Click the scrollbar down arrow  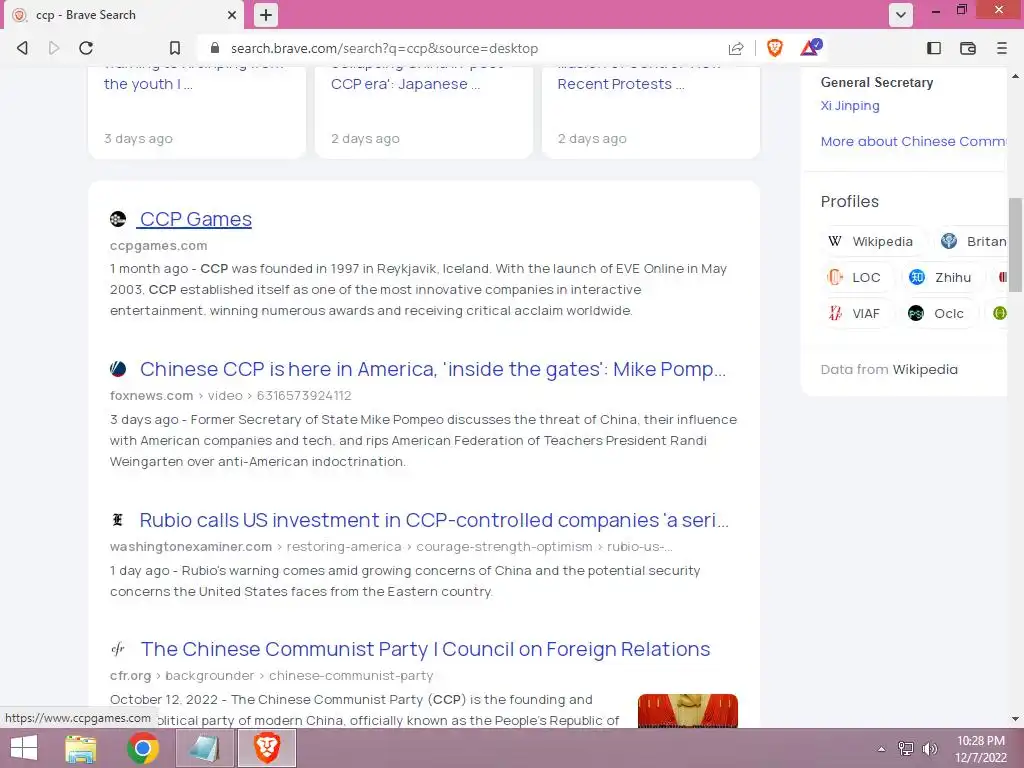1016,719
